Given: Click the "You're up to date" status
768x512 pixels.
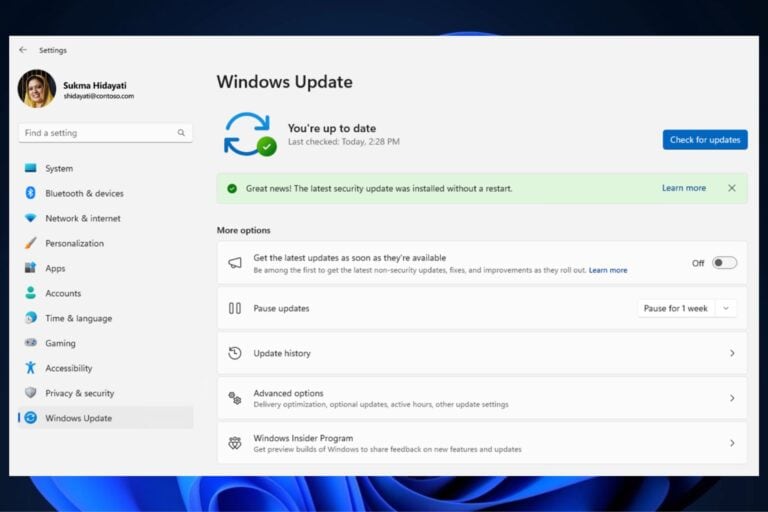Looking at the screenshot, I should [x=332, y=128].
